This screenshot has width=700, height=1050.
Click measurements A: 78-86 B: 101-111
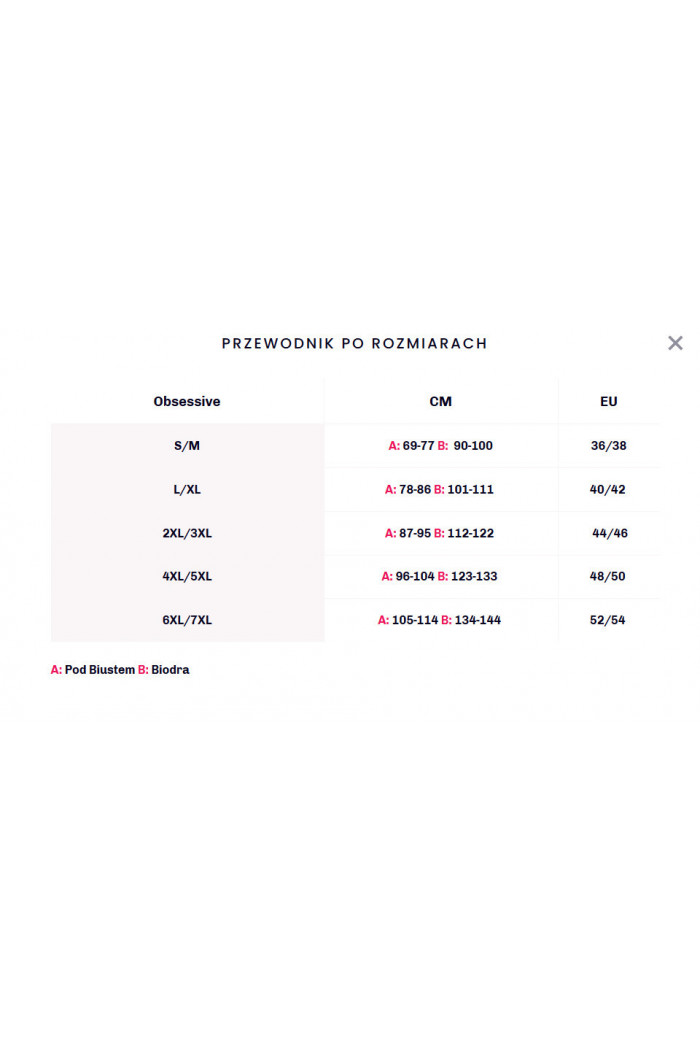pos(440,489)
